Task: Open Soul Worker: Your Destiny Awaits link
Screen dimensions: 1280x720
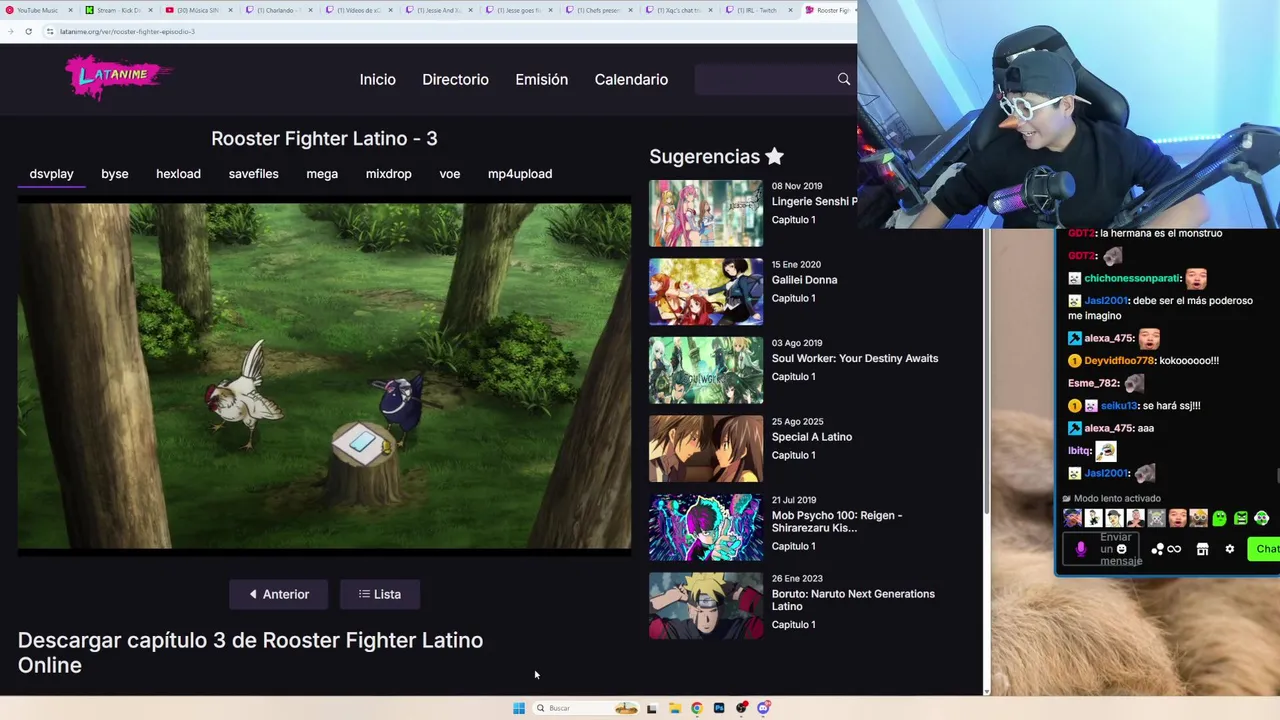Action: tap(855, 358)
